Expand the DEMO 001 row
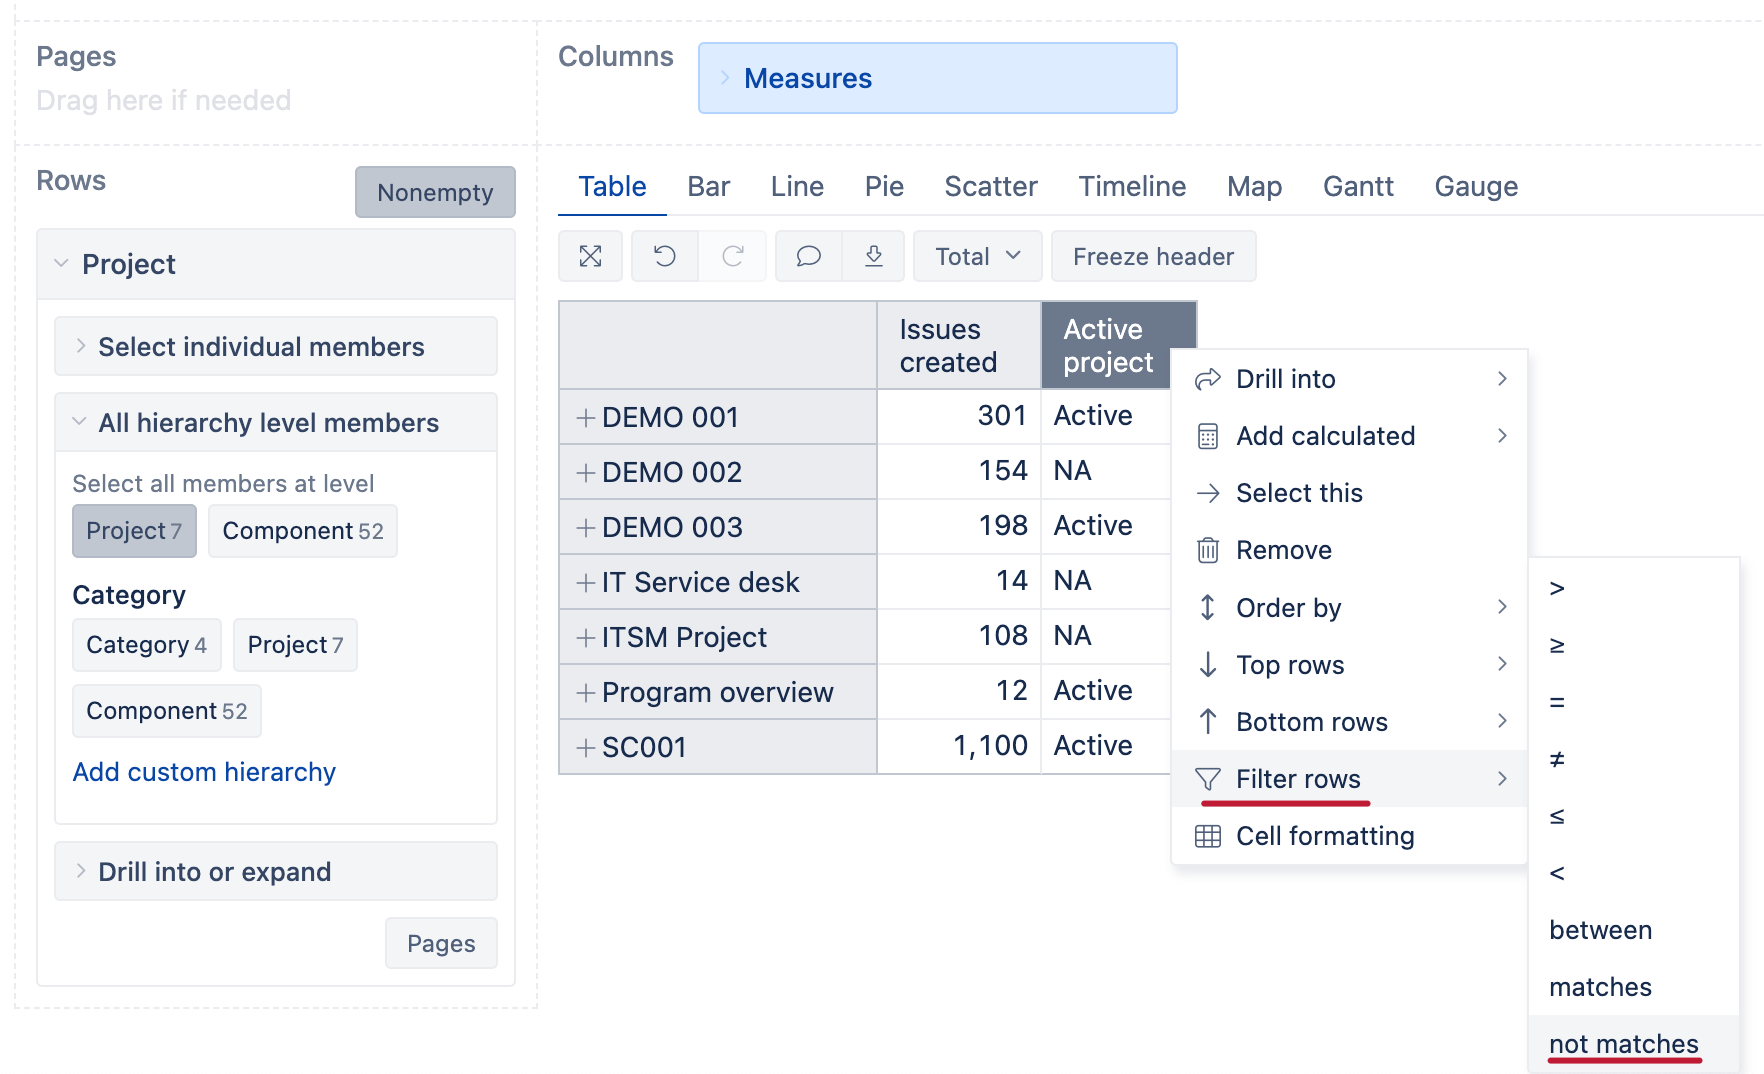 tap(585, 416)
